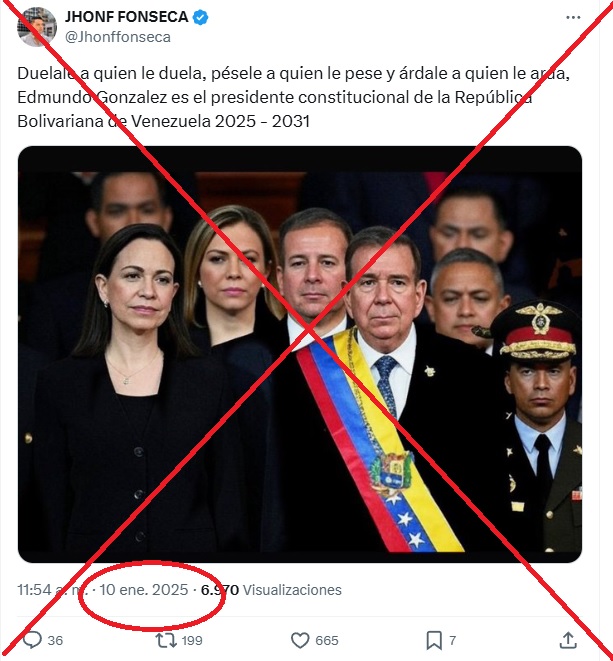Click the share upload icon
613x661 pixels.
click(x=568, y=640)
